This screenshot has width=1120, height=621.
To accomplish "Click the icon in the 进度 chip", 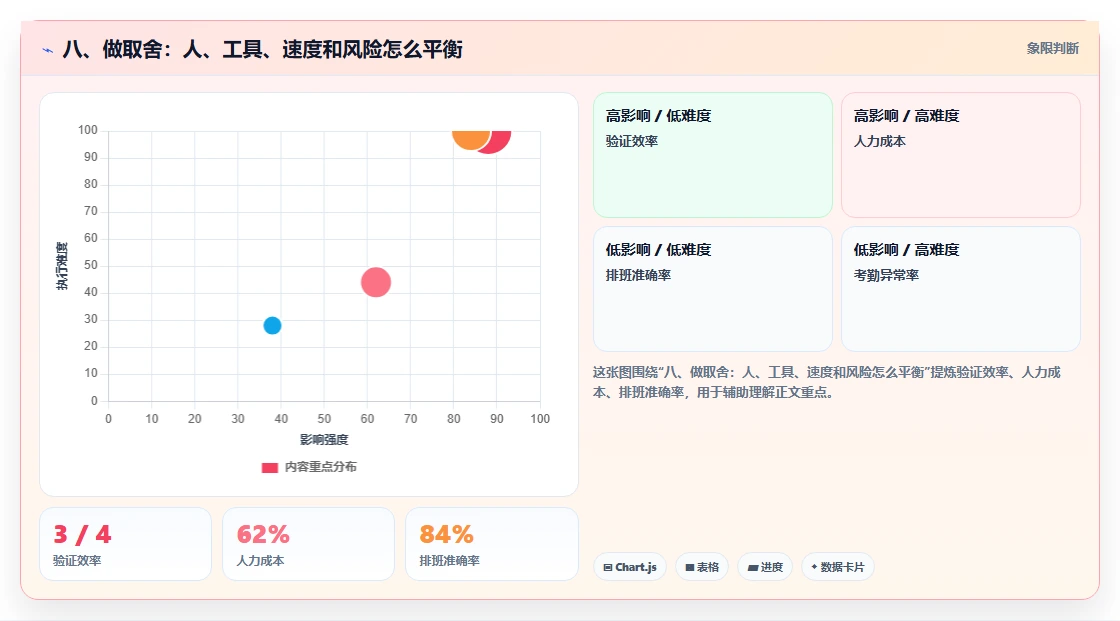I will pyautogui.click(x=753, y=567).
